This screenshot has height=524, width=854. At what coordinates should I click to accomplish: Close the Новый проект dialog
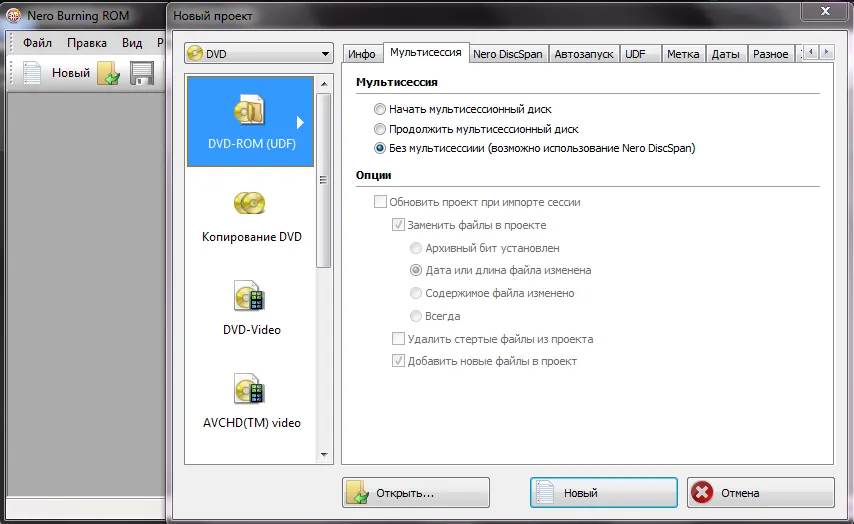pyautogui.click(x=825, y=11)
